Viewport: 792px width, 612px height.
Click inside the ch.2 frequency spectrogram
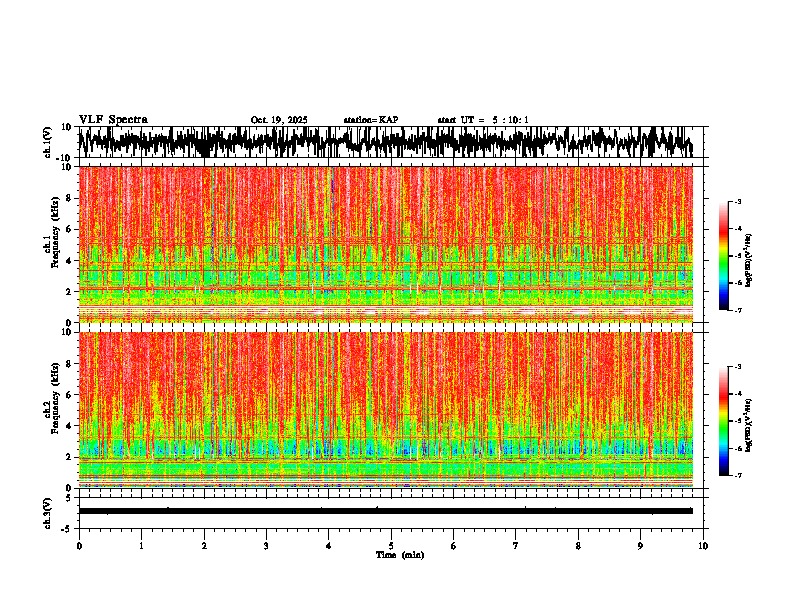[386, 410]
